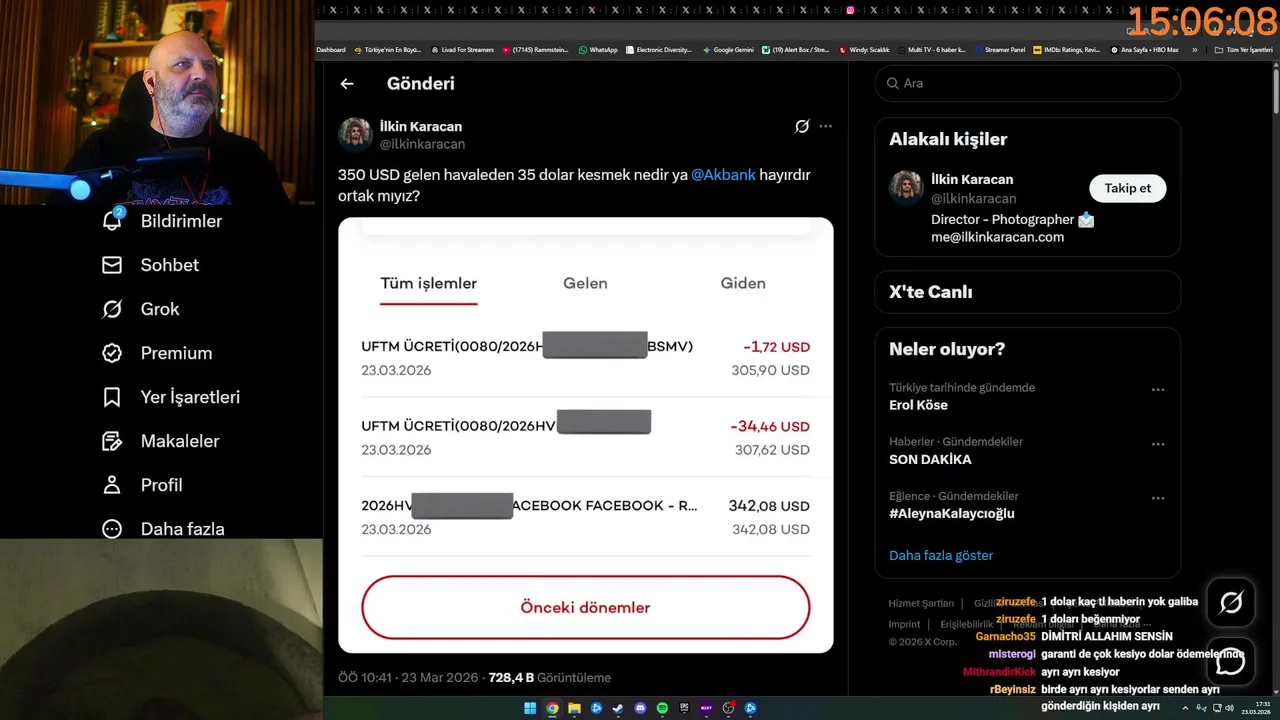Click Takip et follow button
The width and height of the screenshot is (1280, 720).
point(1127,188)
